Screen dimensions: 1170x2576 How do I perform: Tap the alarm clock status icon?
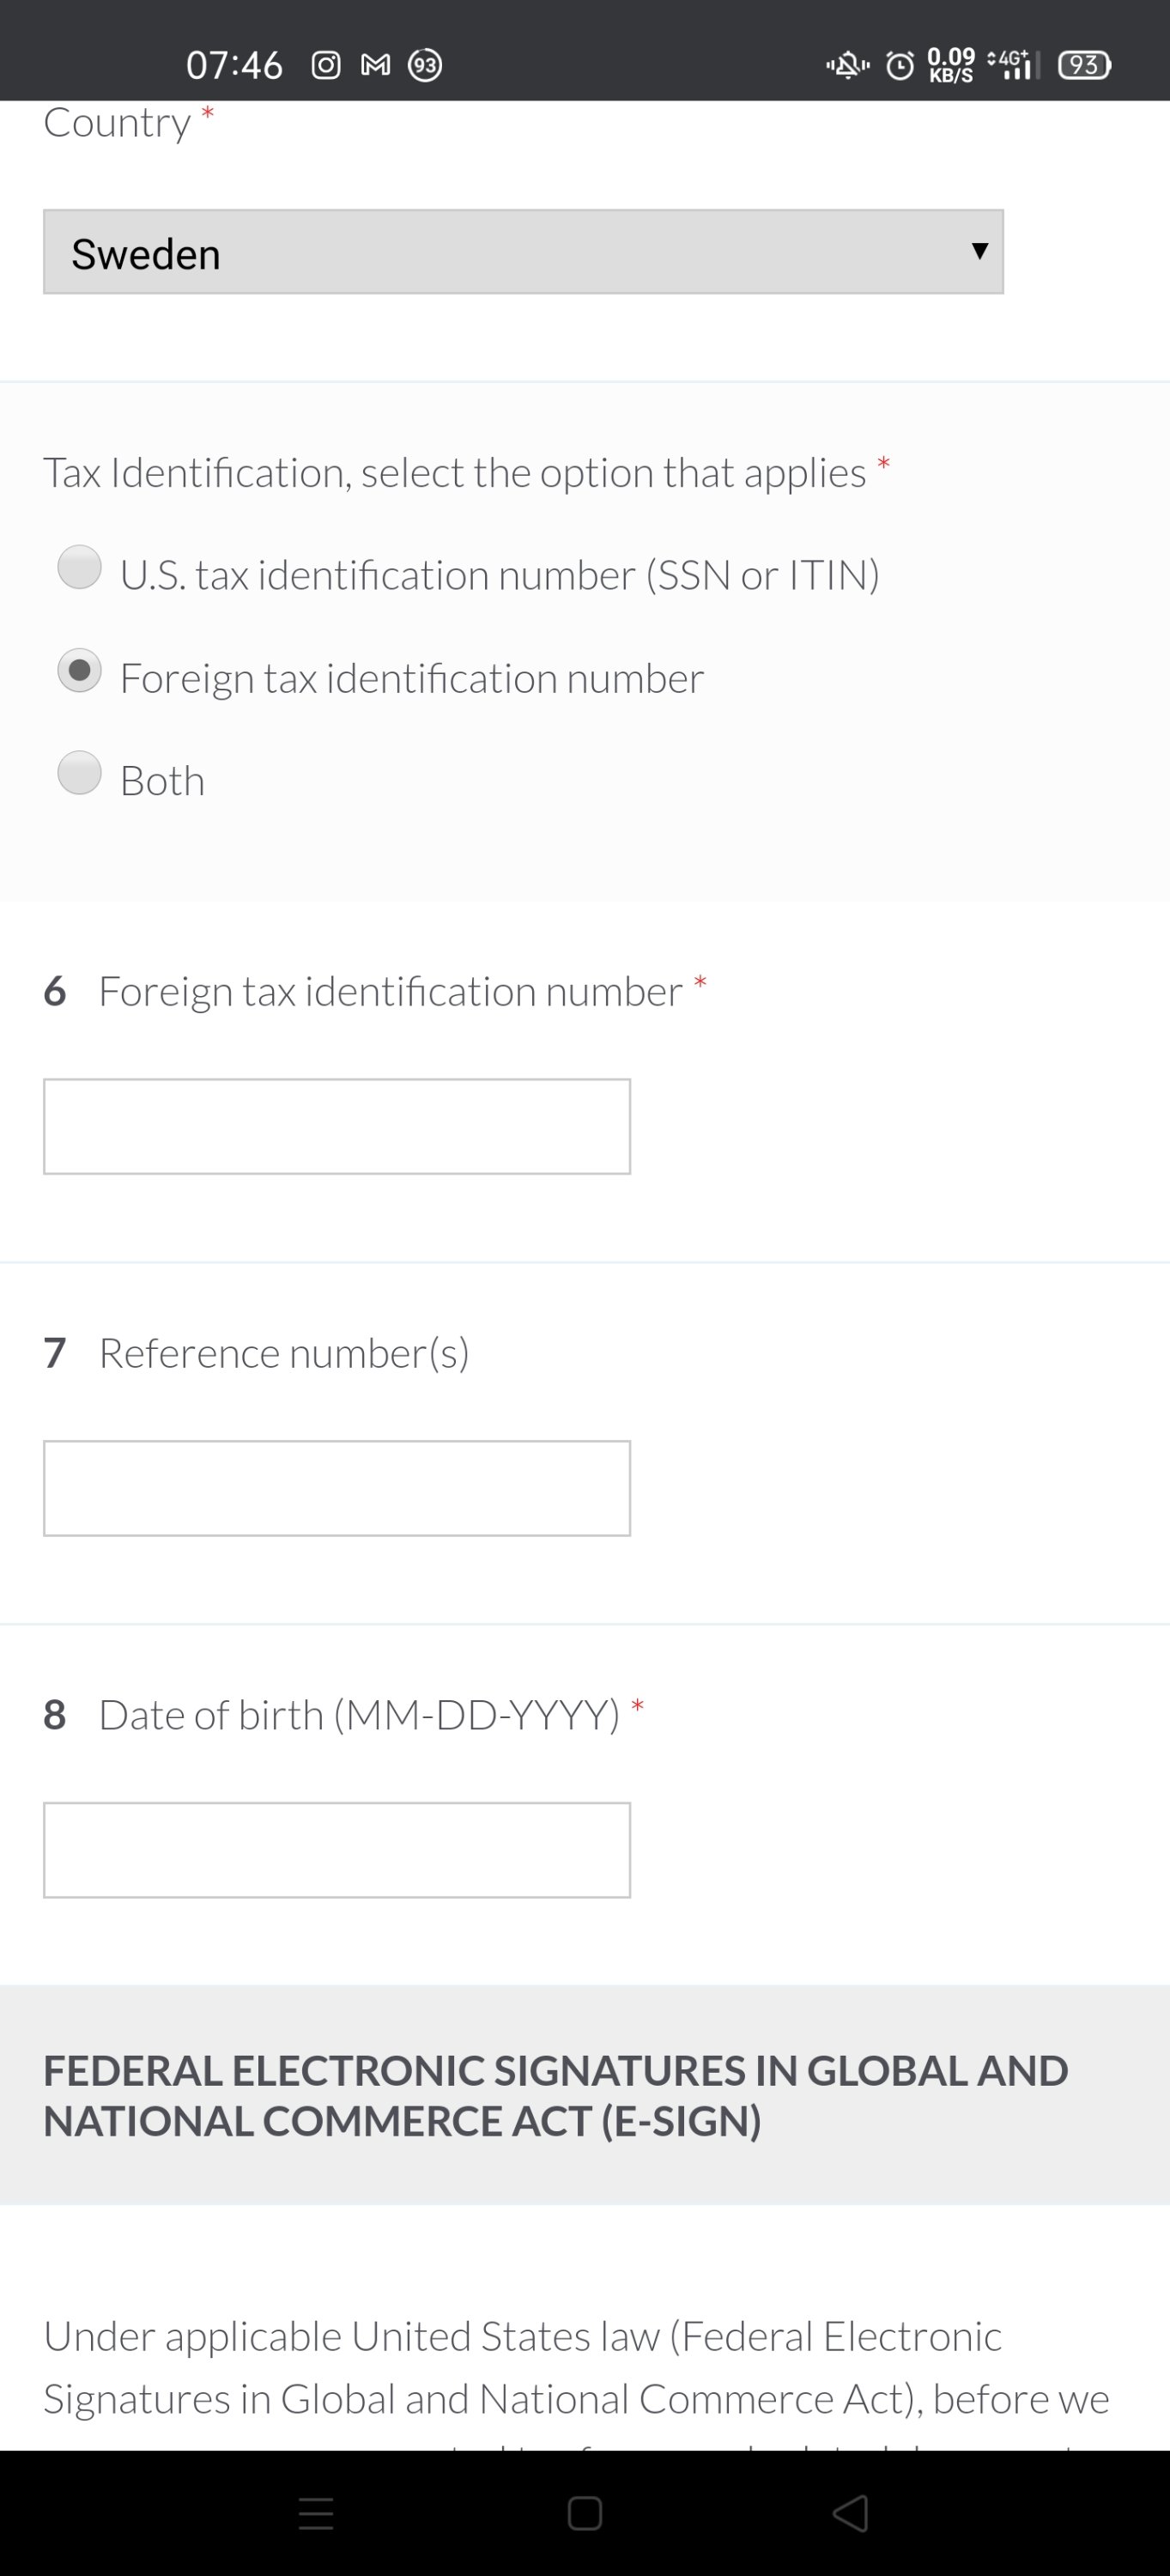(900, 66)
